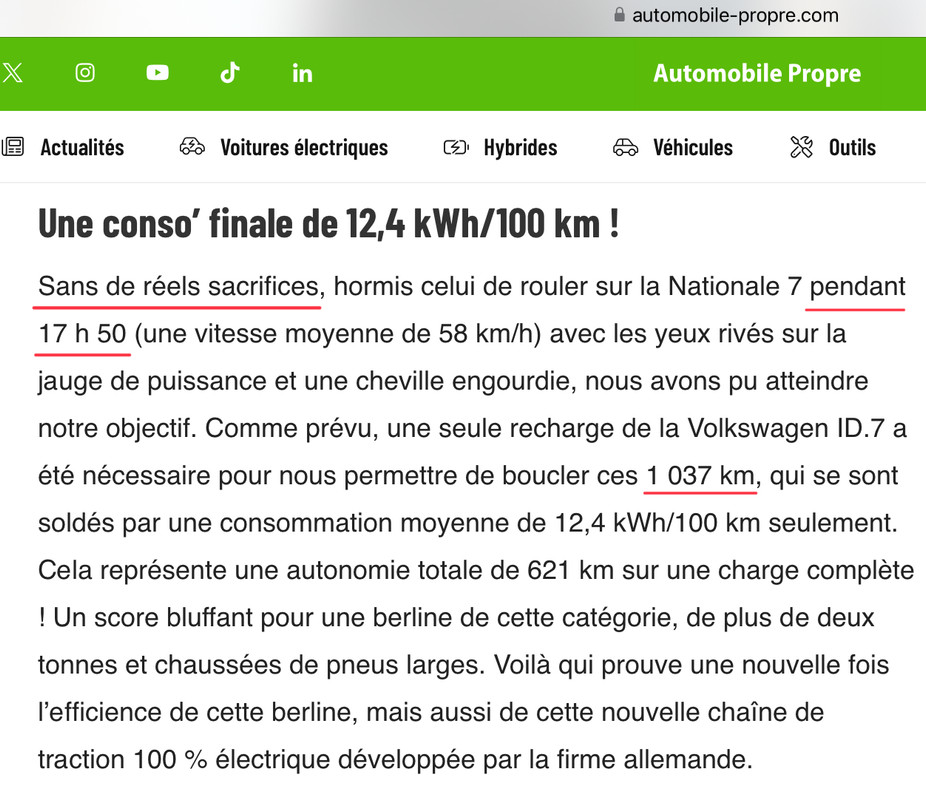This screenshot has width=926, height=800.
Task: Click the underlined text 'Sans de réels sacrifices'
Action: coord(178,287)
